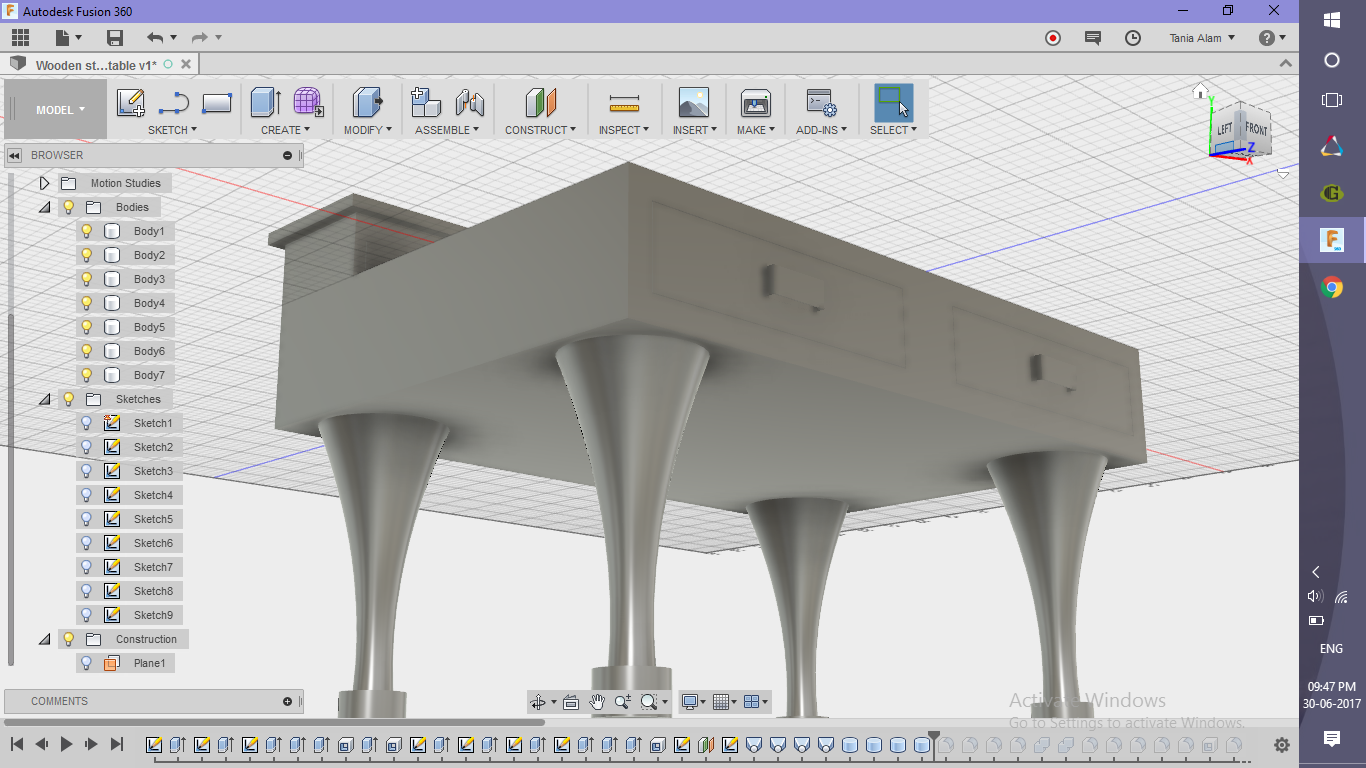The width and height of the screenshot is (1366, 768).
Task: Select the 3D Print make tool
Action: 755,102
